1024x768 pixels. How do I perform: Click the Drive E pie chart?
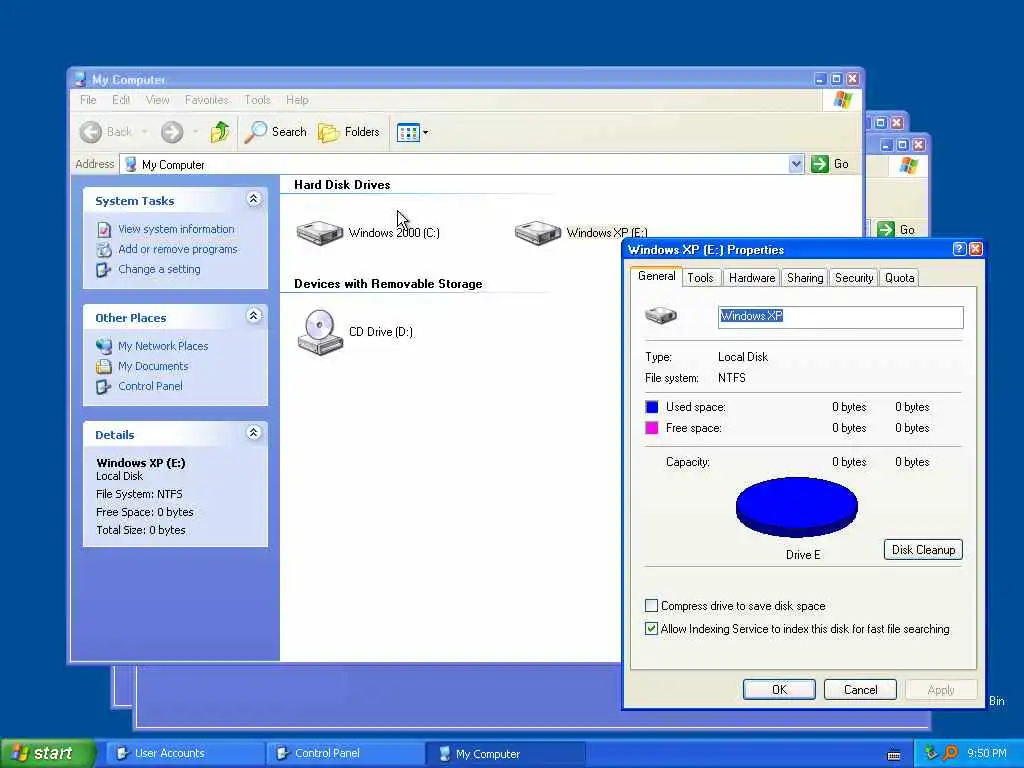797,507
